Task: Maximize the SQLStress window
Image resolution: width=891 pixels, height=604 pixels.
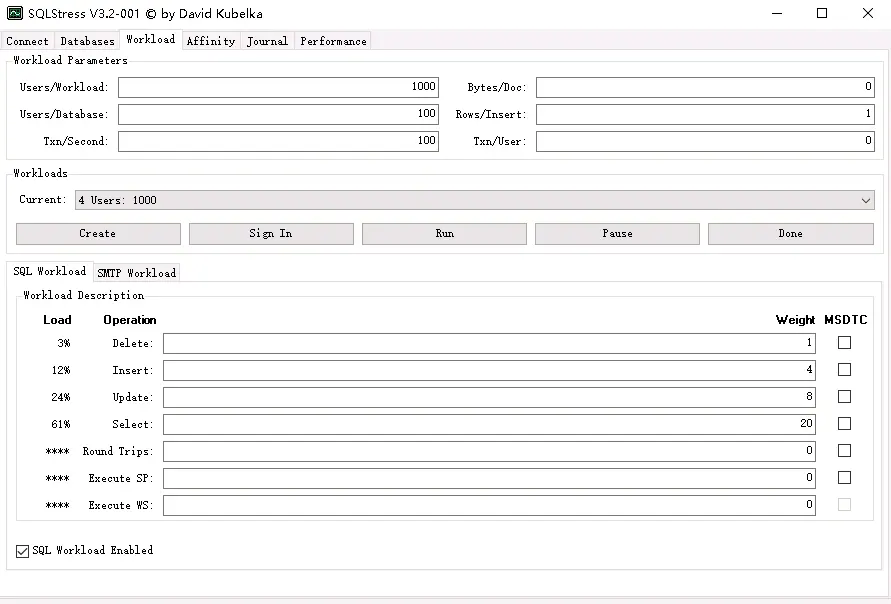Action: [822, 13]
